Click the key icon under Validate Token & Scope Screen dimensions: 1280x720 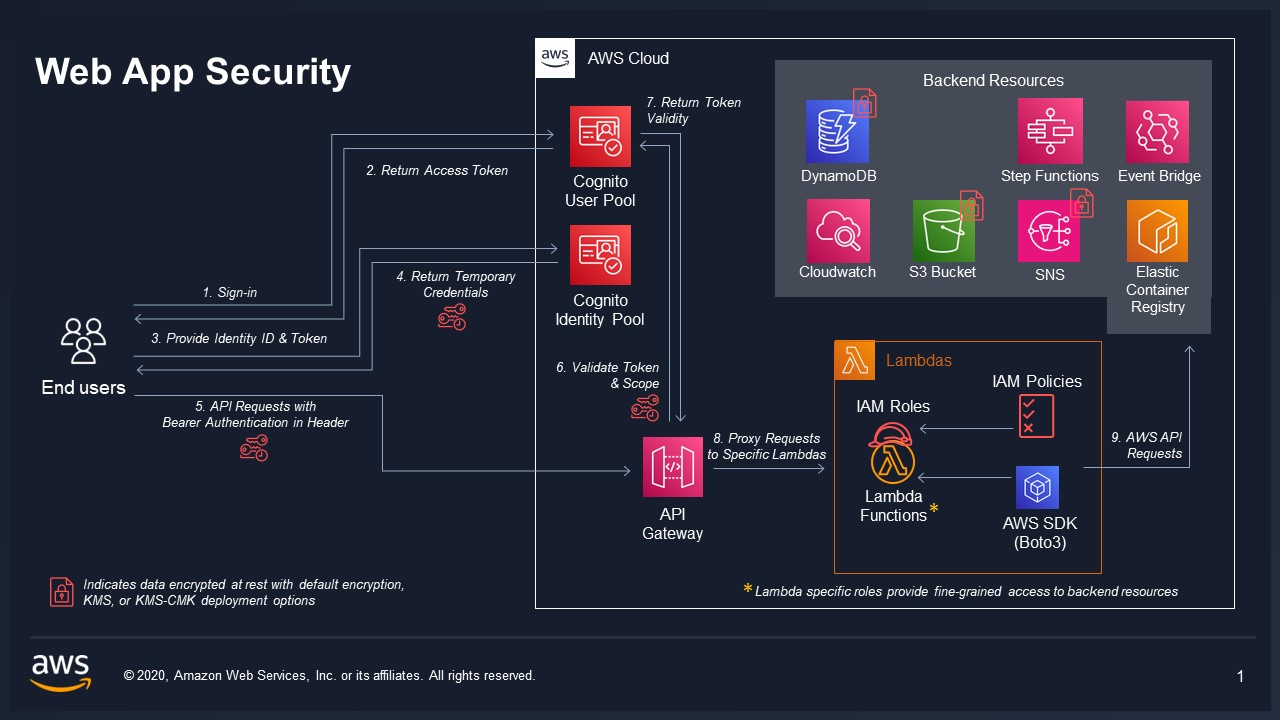coord(645,407)
